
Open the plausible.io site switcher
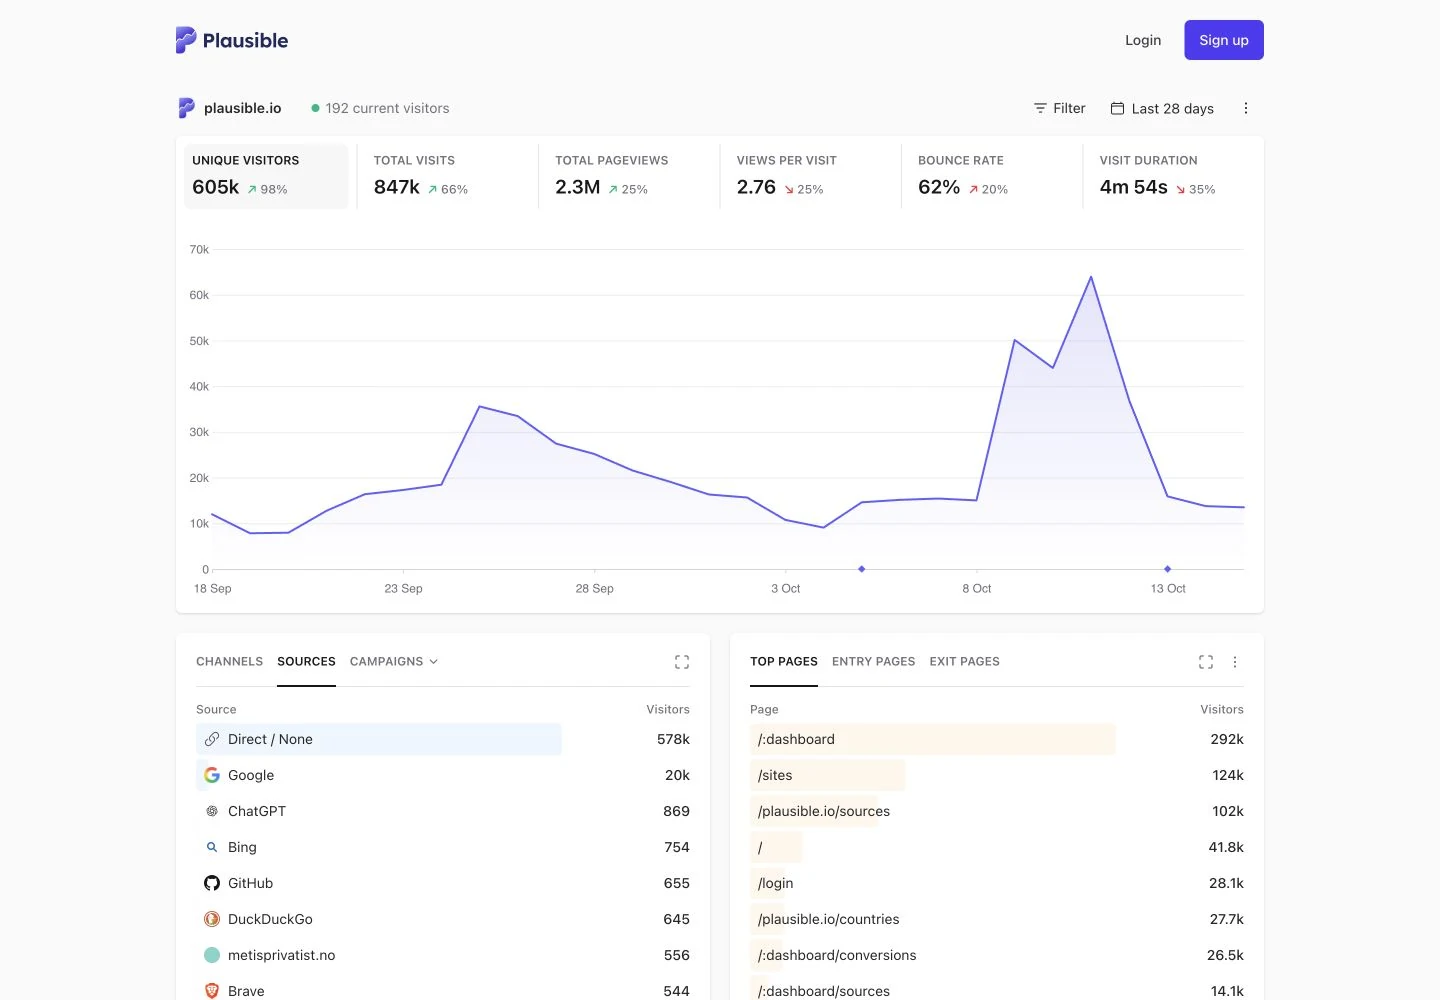230,108
